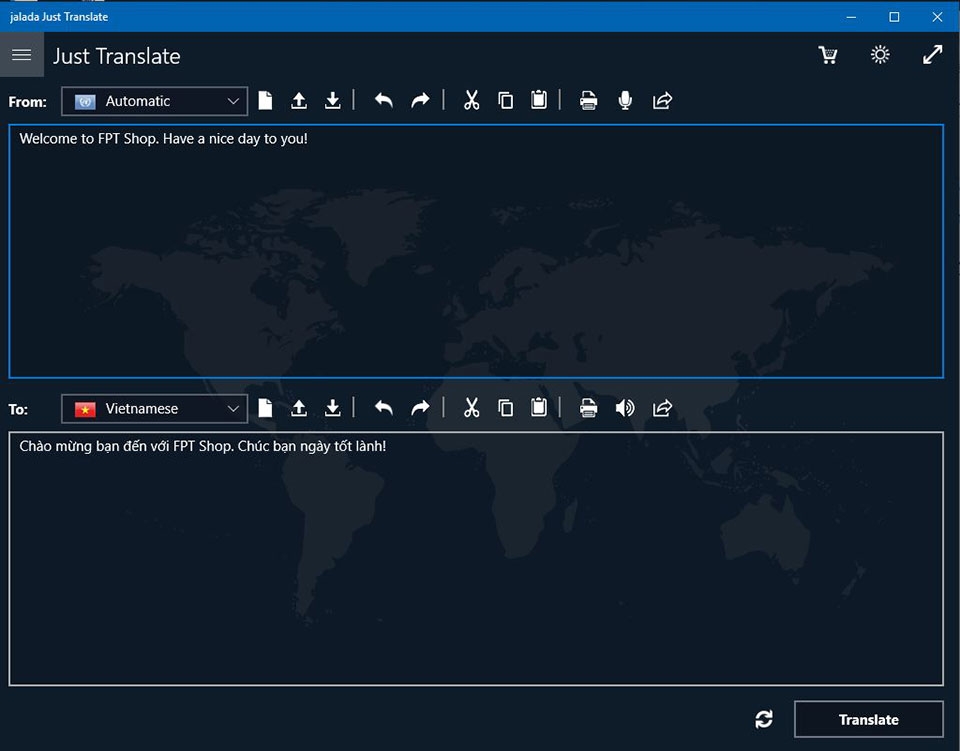This screenshot has width=960, height=751.
Task: Open the hamburger navigation menu
Action: tap(21, 55)
